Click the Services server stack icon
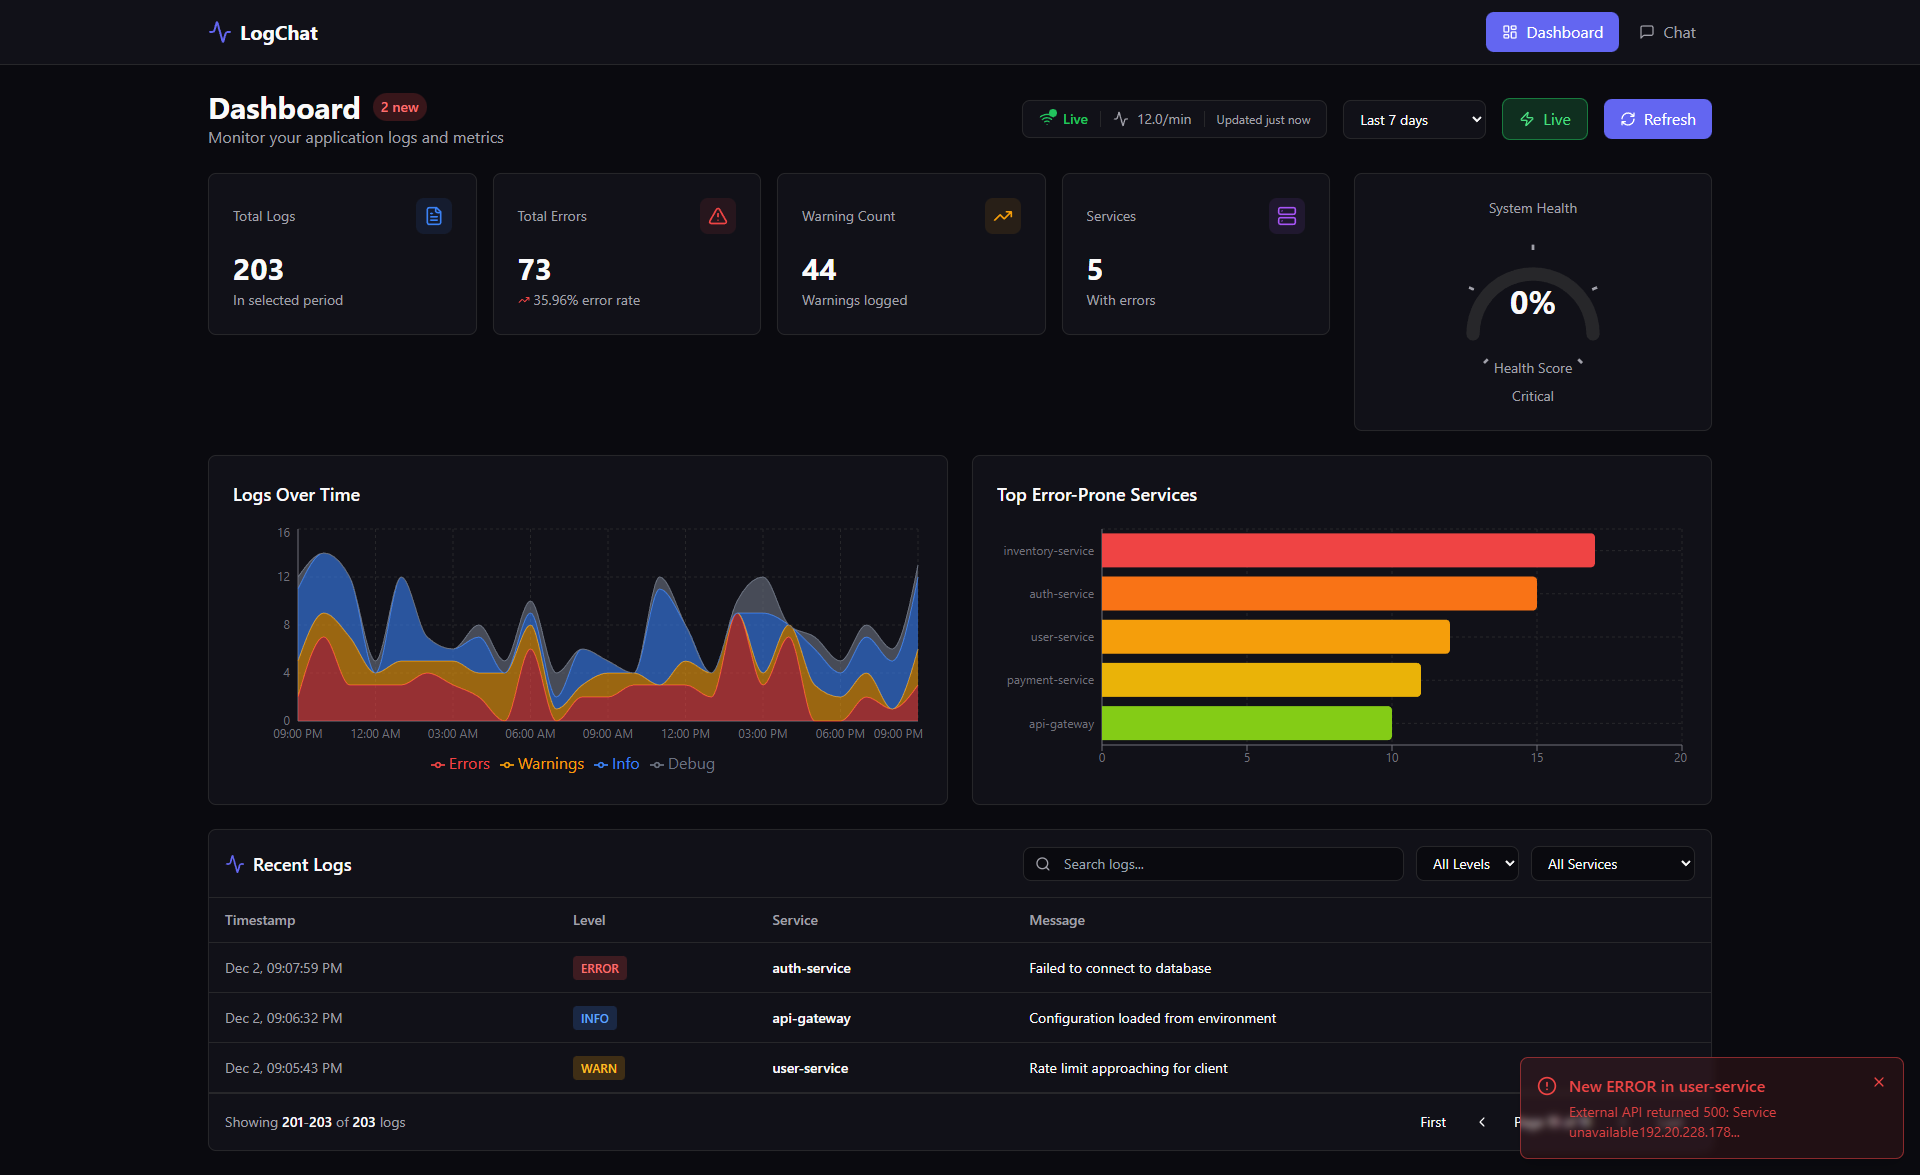 click(x=1287, y=216)
